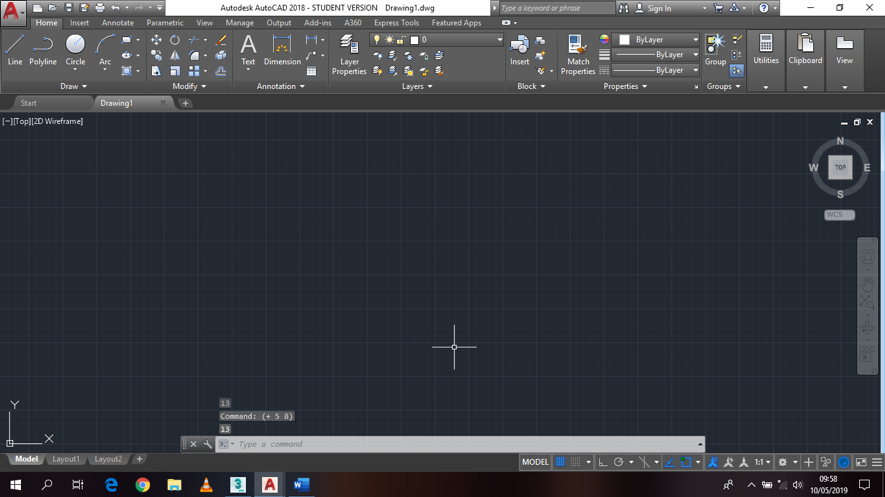The height and width of the screenshot is (497, 885).
Task: Click the Explode tool icon
Action: (221, 55)
